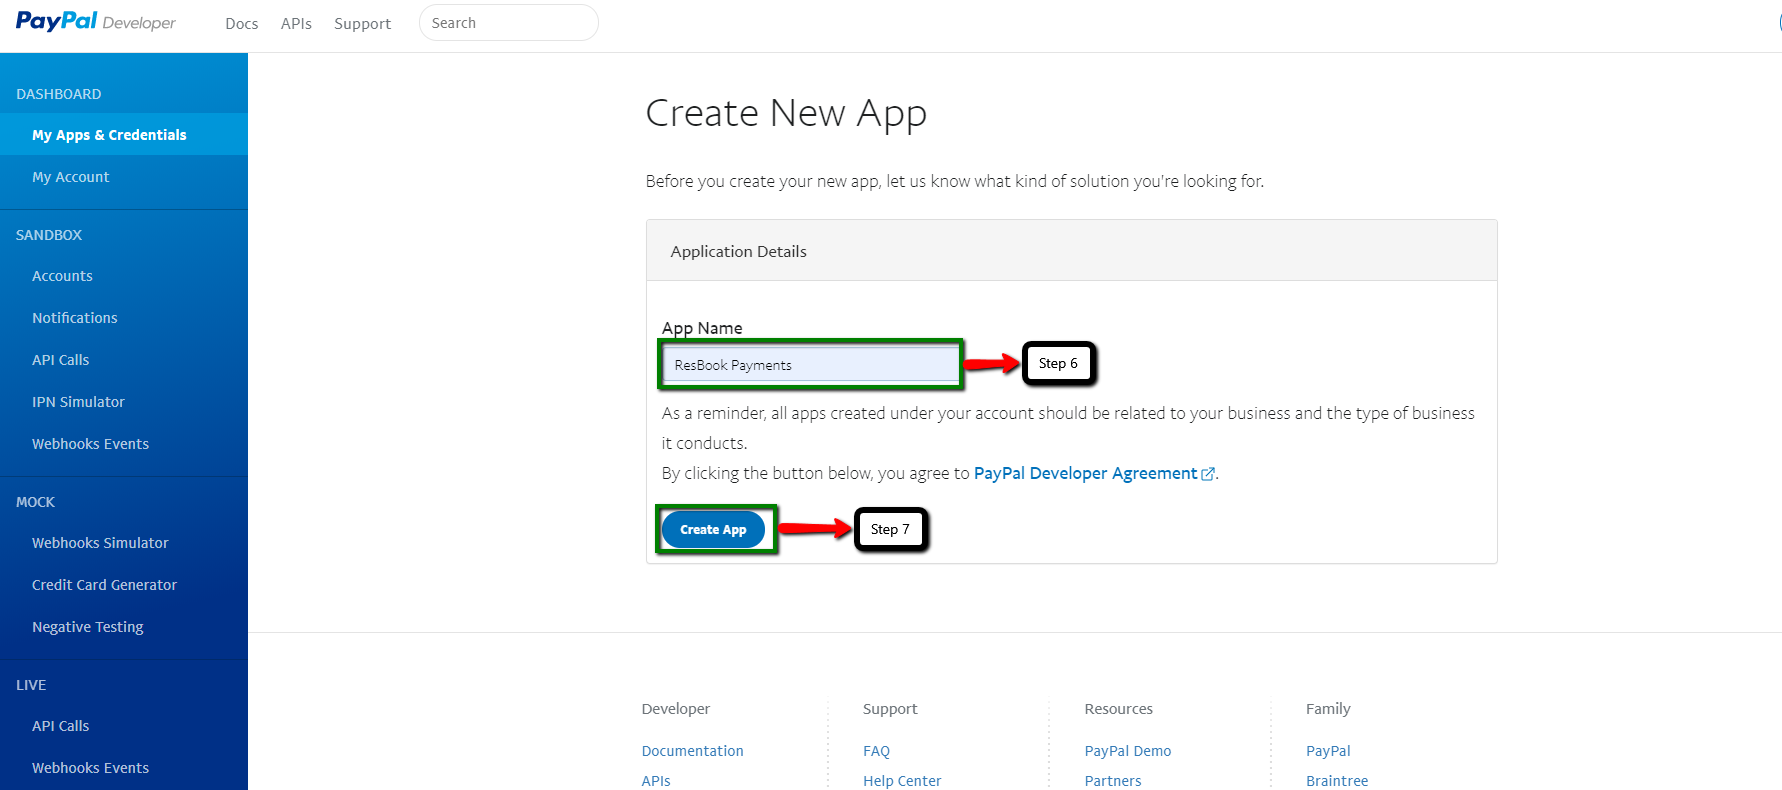Open Documentation footer link
Image resolution: width=1782 pixels, height=790 pixels.
click(x=692, y=751)
